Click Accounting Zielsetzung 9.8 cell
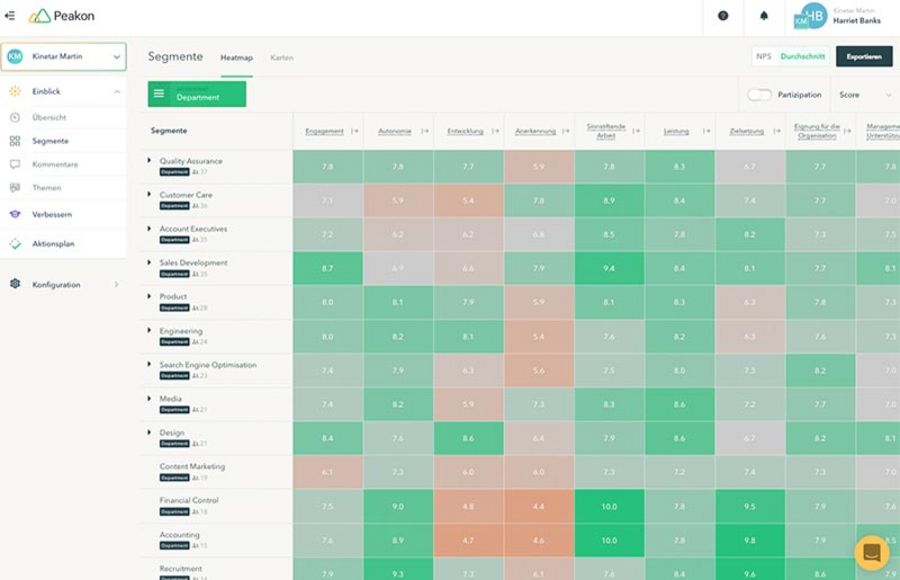 750,540
